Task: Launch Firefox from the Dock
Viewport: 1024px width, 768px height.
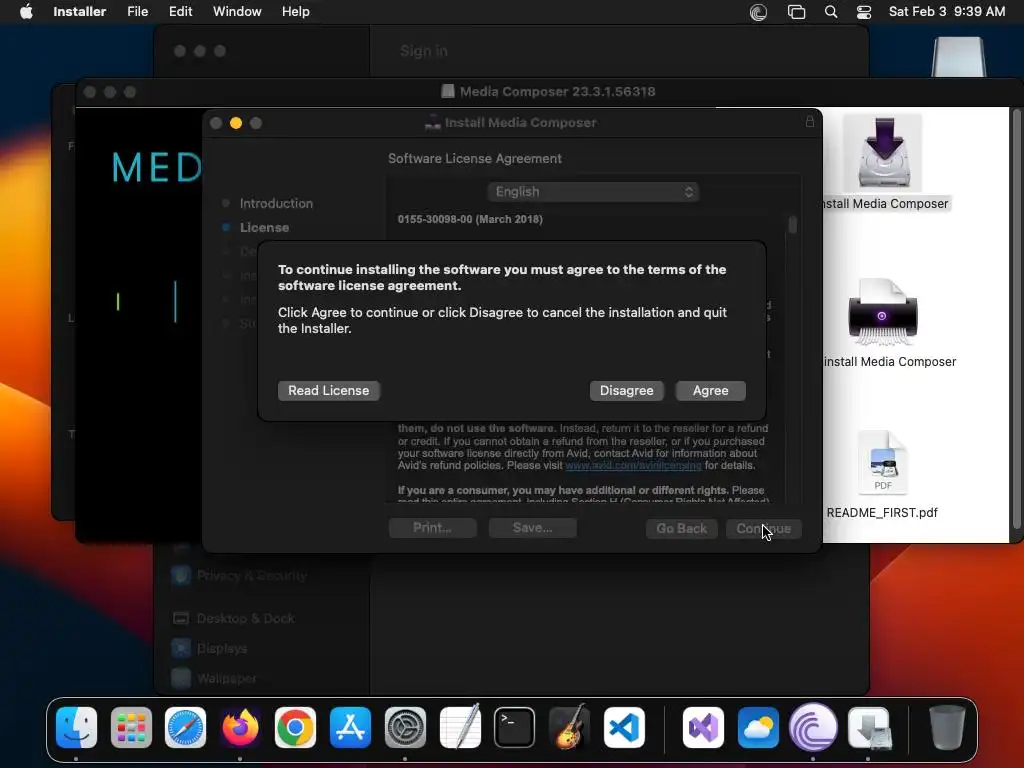Action: [x=240, y=727]
